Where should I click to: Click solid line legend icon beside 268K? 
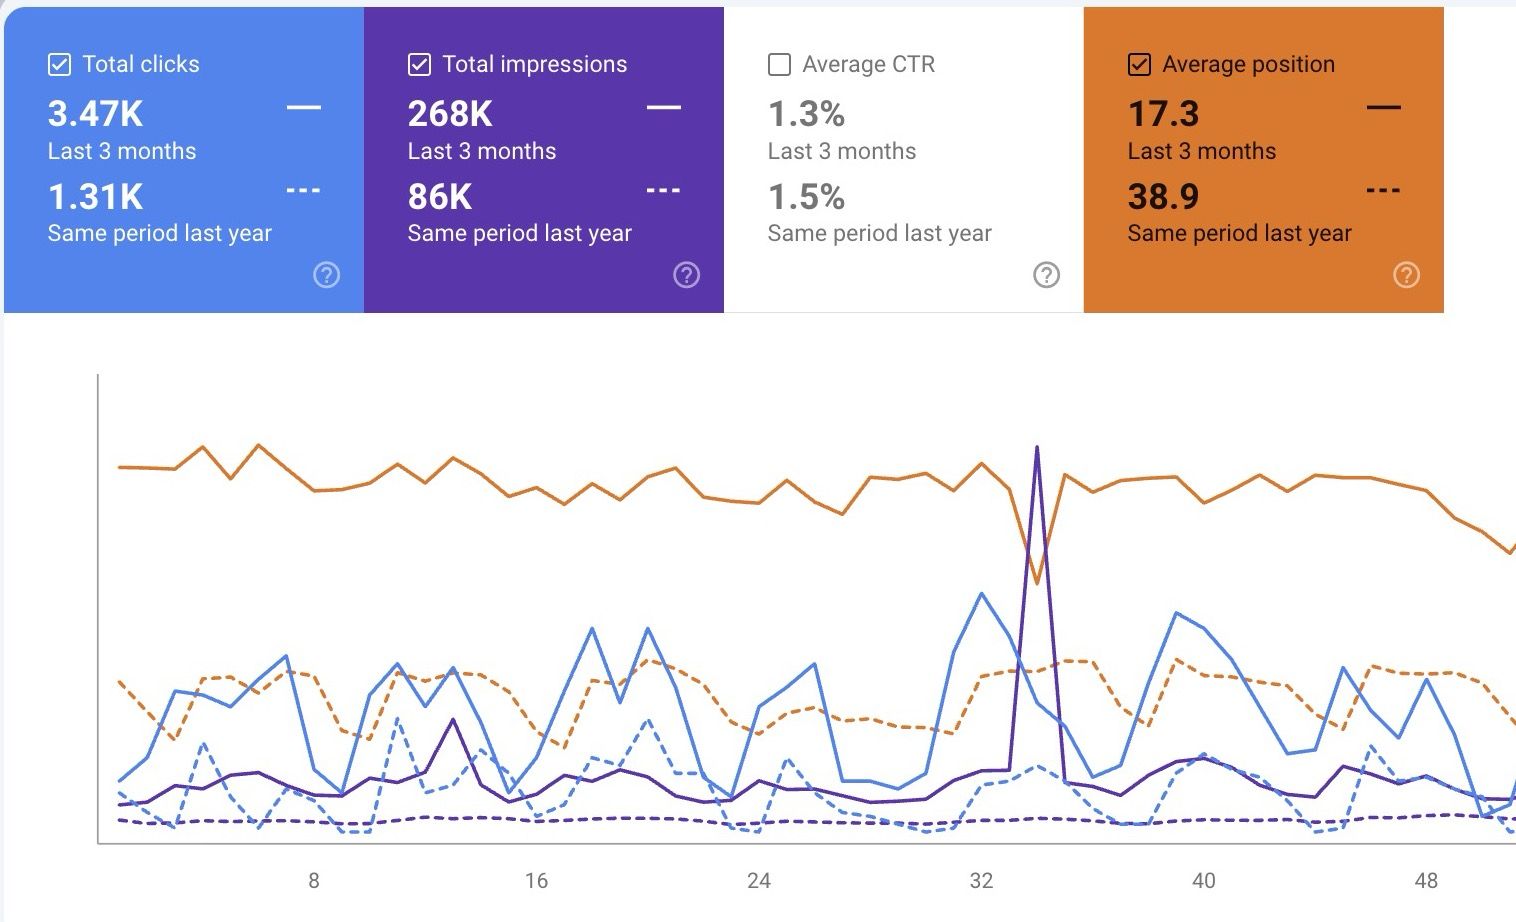(663, 107)
